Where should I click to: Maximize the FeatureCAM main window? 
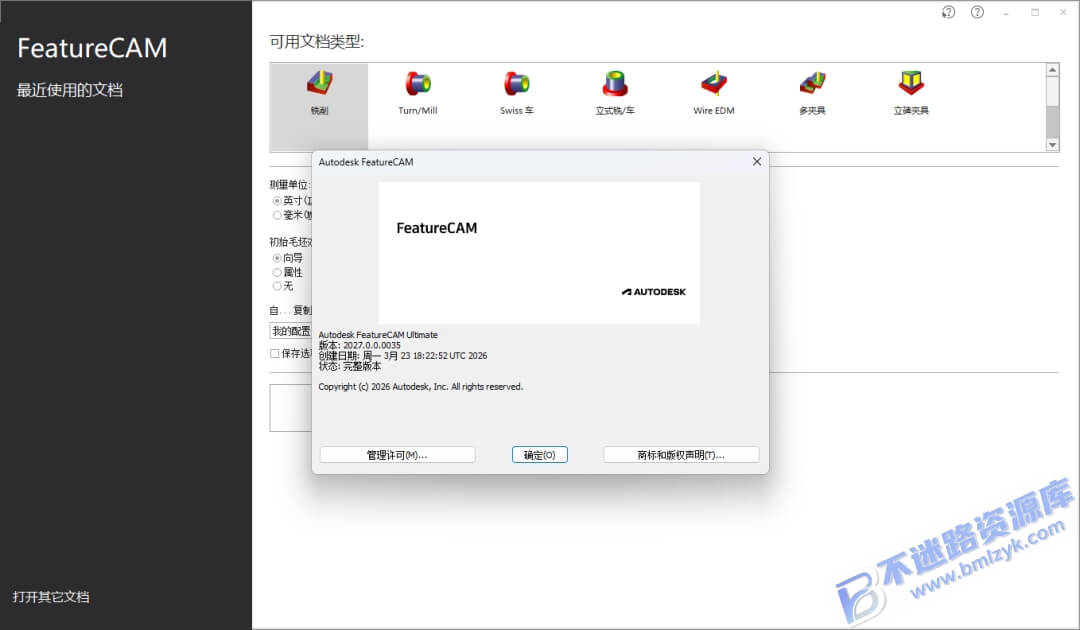[x=1035, y=12]
